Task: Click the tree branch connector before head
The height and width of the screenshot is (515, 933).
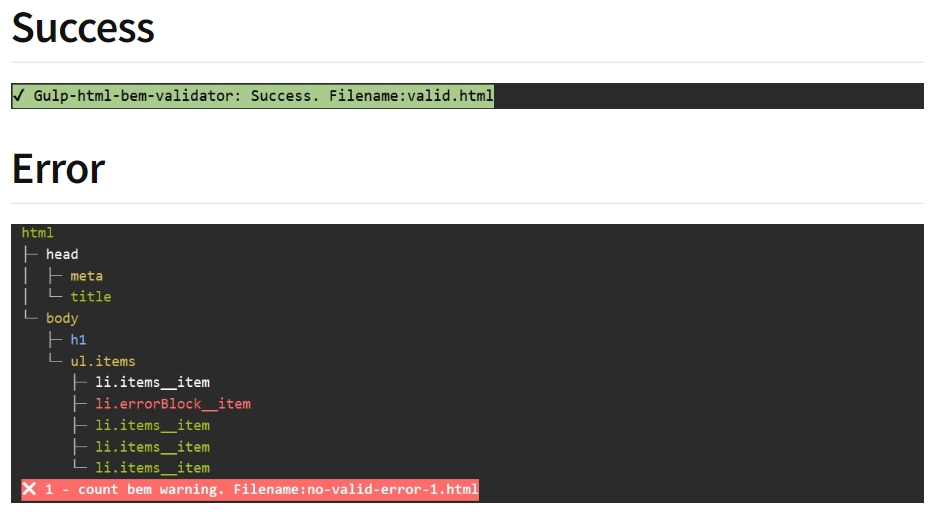Action: pyautogui.click(x=30, y=254)
